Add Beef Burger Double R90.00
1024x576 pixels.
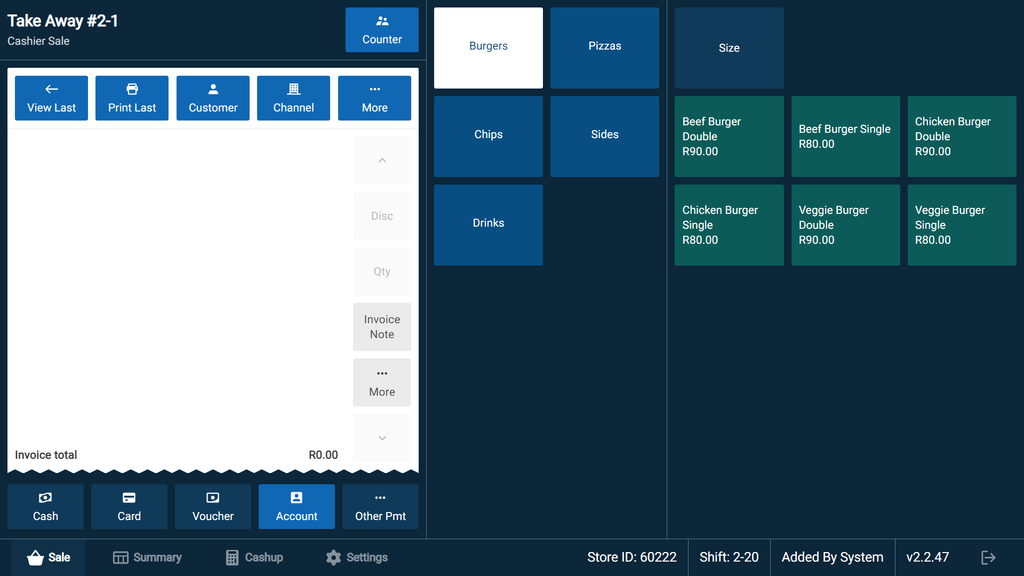[729, 136]
